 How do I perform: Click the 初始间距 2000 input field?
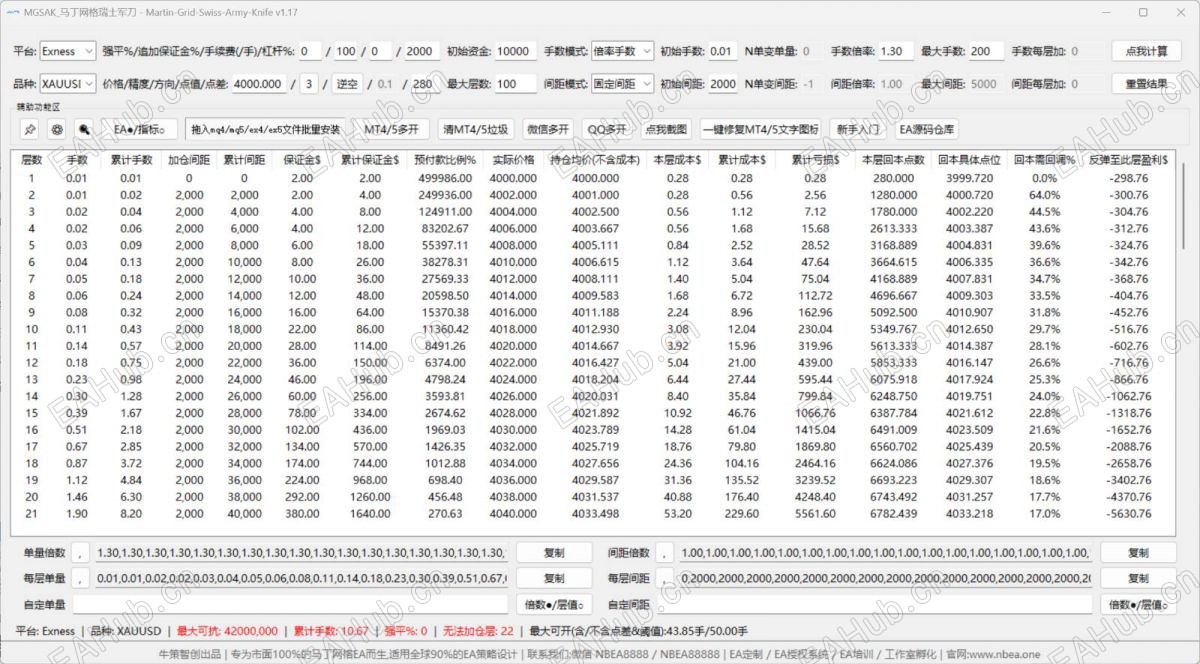click(x=723, y=84)
